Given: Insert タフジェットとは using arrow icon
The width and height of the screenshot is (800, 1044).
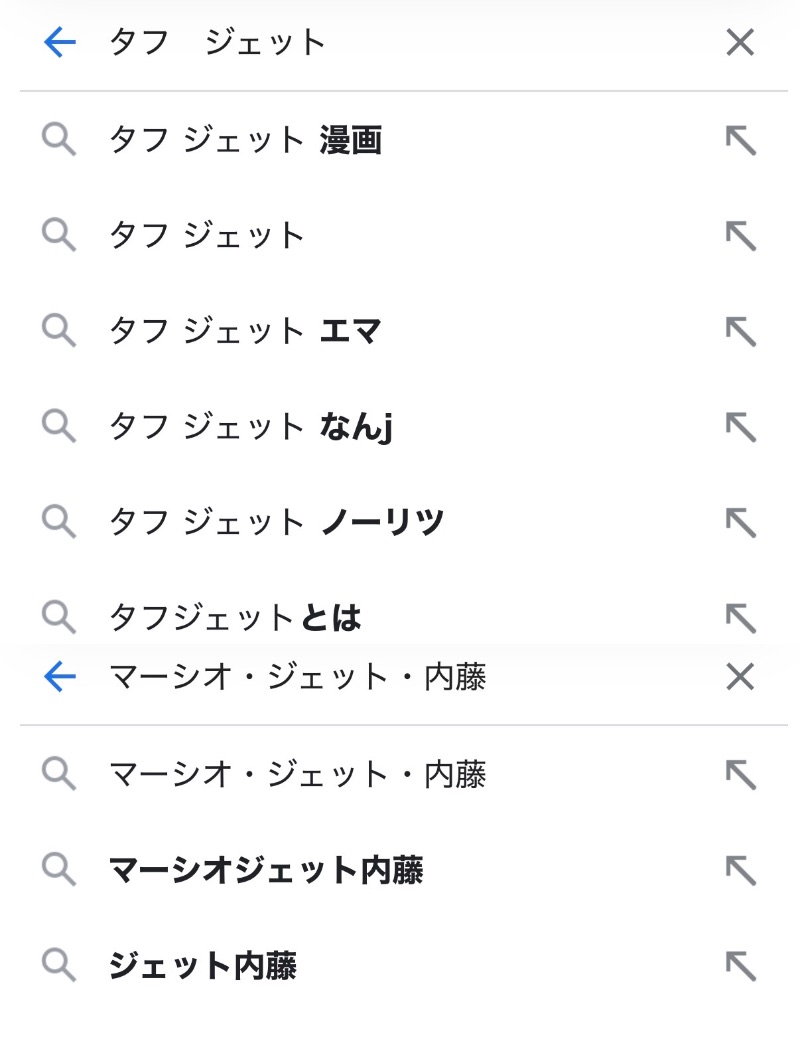Looking at the screenshot, I should [x=740, y=617].
